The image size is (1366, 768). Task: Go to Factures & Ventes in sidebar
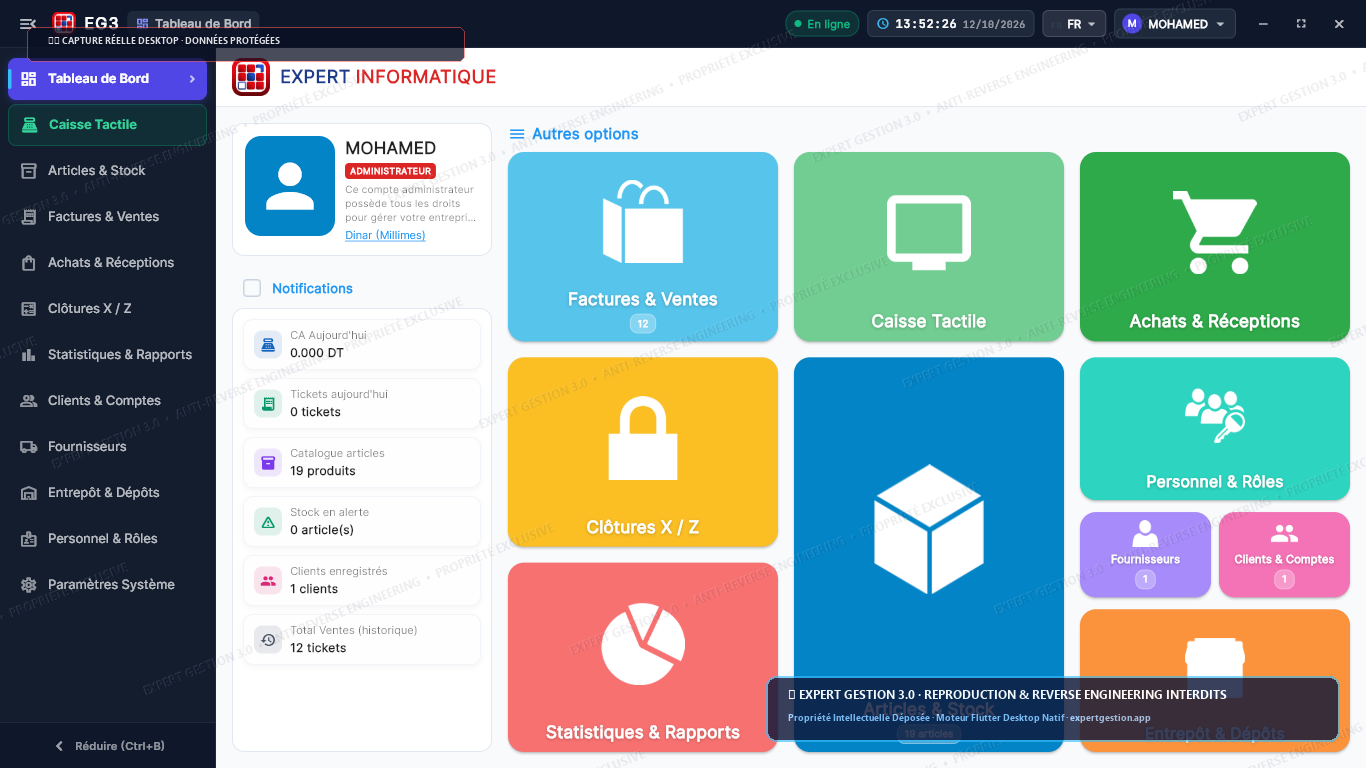click(x=108, y=217)
